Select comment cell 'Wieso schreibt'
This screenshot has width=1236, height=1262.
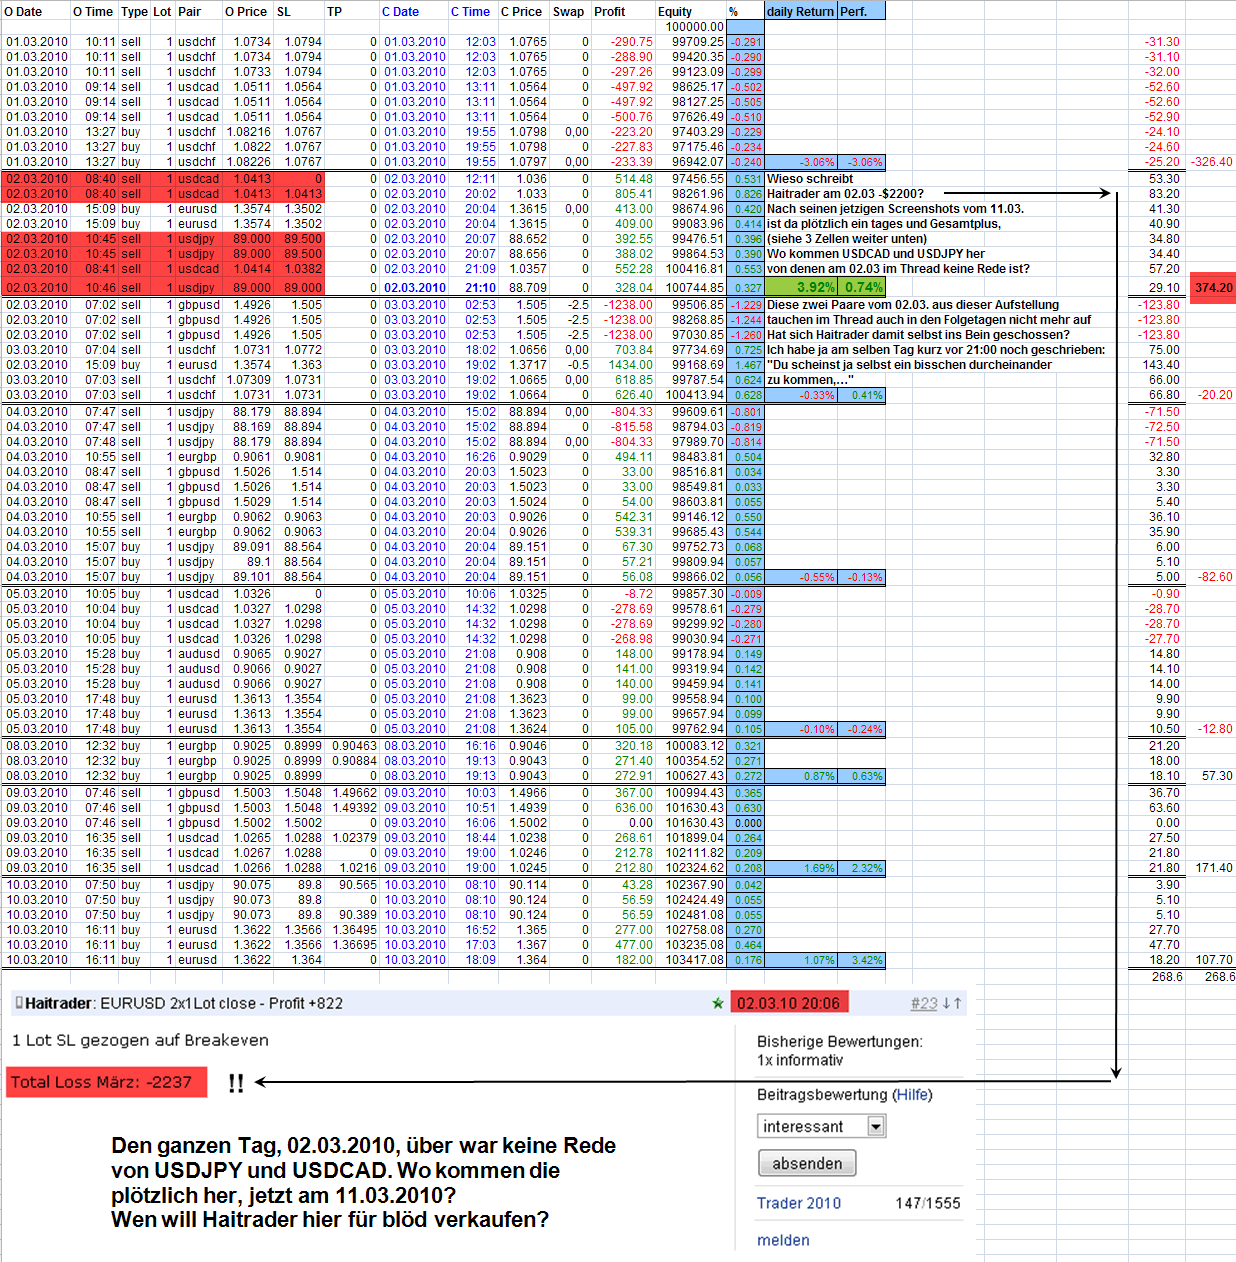click(x=810, y=179)
